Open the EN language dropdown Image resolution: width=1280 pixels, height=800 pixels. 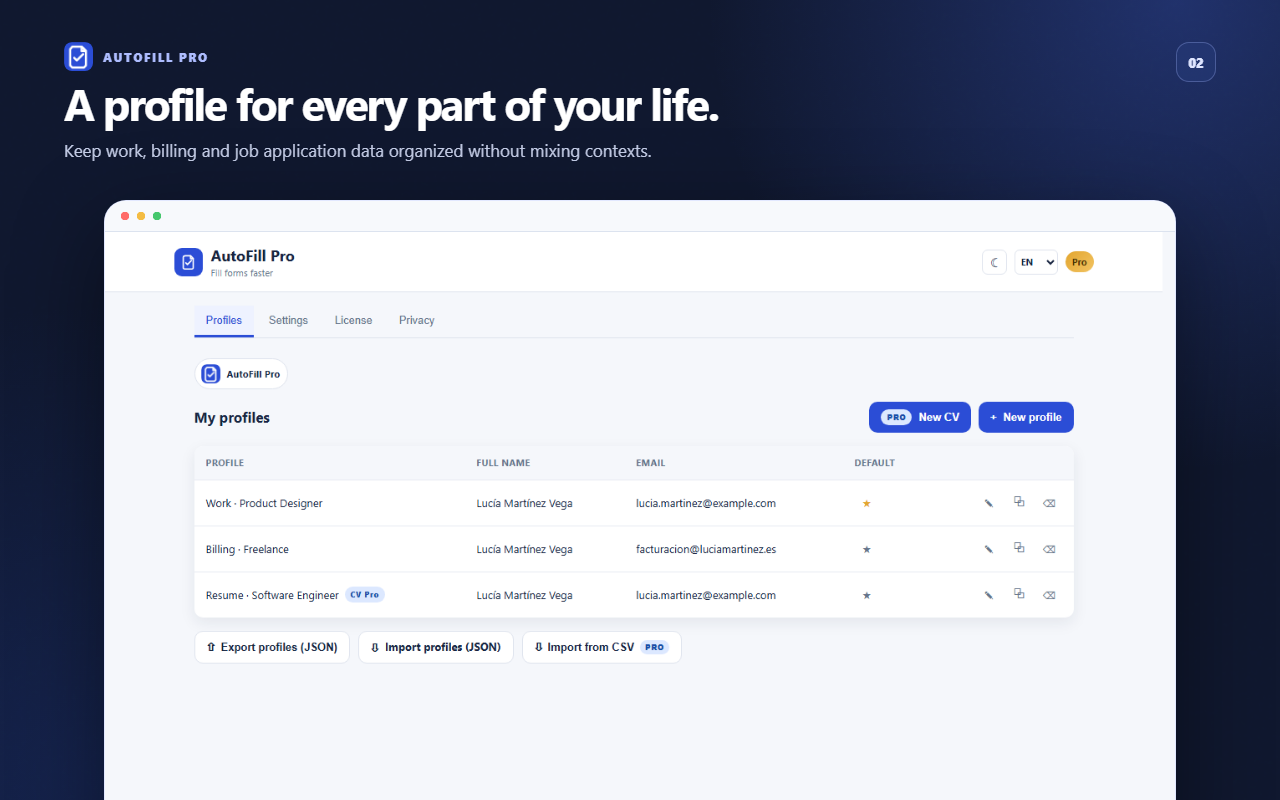pyautogui.click(x=1036, y=262)
